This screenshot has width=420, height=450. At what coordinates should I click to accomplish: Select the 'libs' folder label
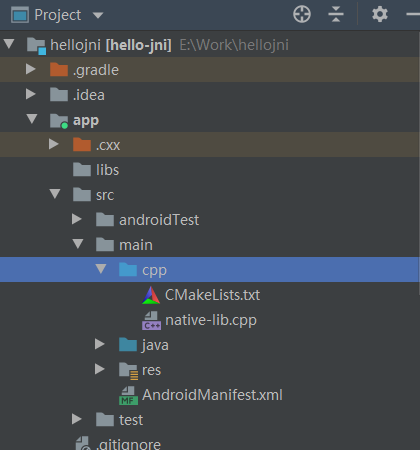pos(107,170)
